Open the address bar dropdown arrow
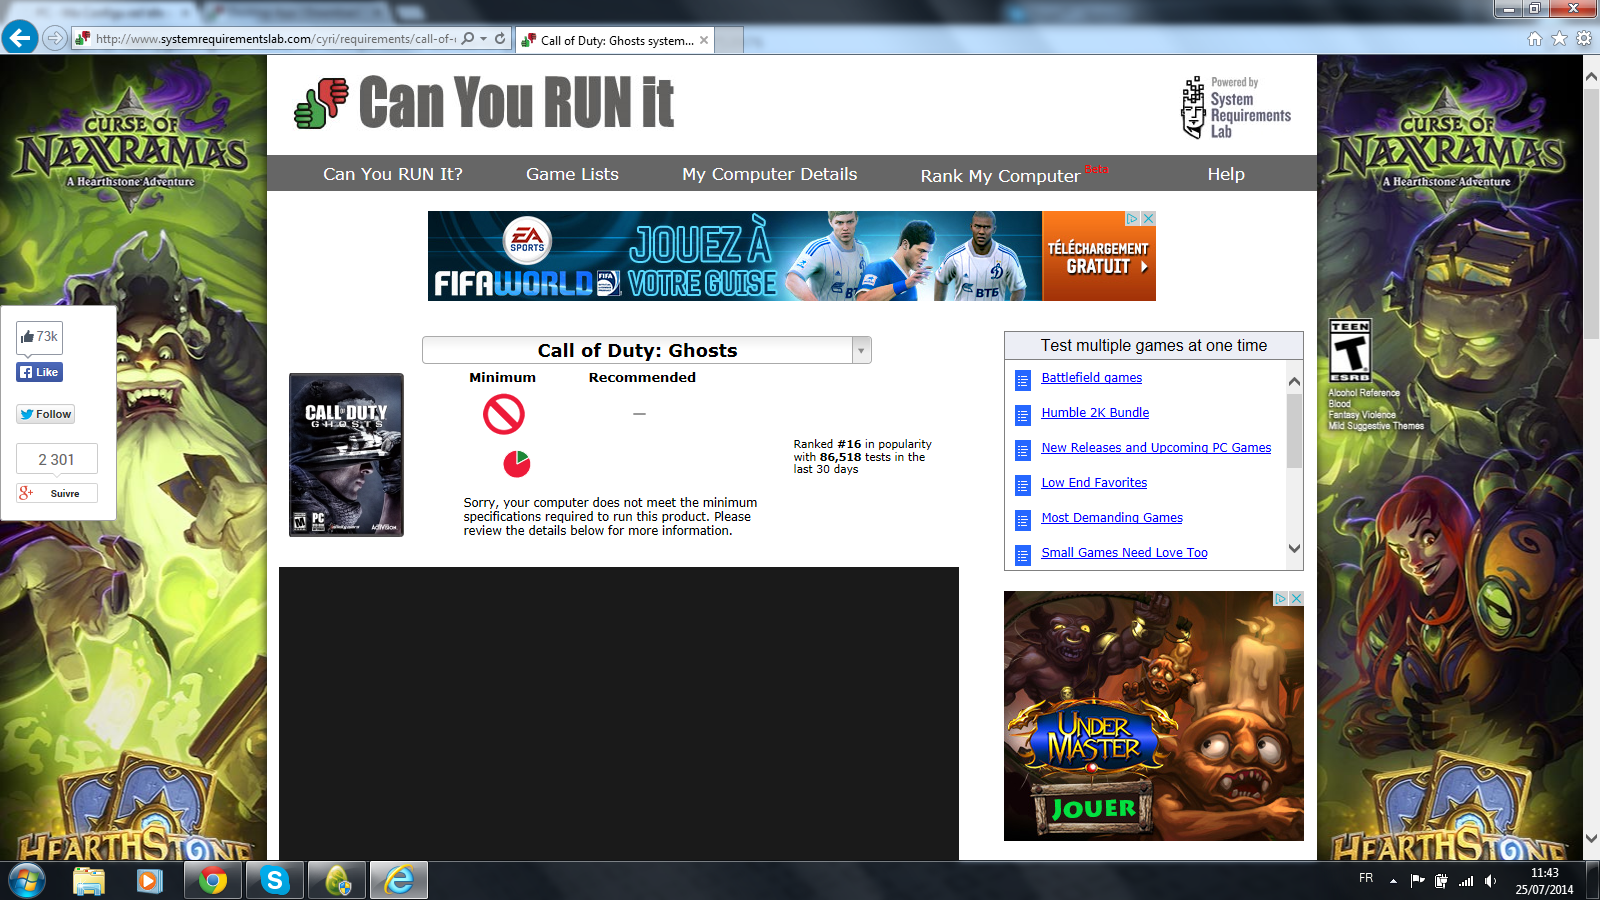Screen dimensions: 1600x900 (x=484, y=39)
